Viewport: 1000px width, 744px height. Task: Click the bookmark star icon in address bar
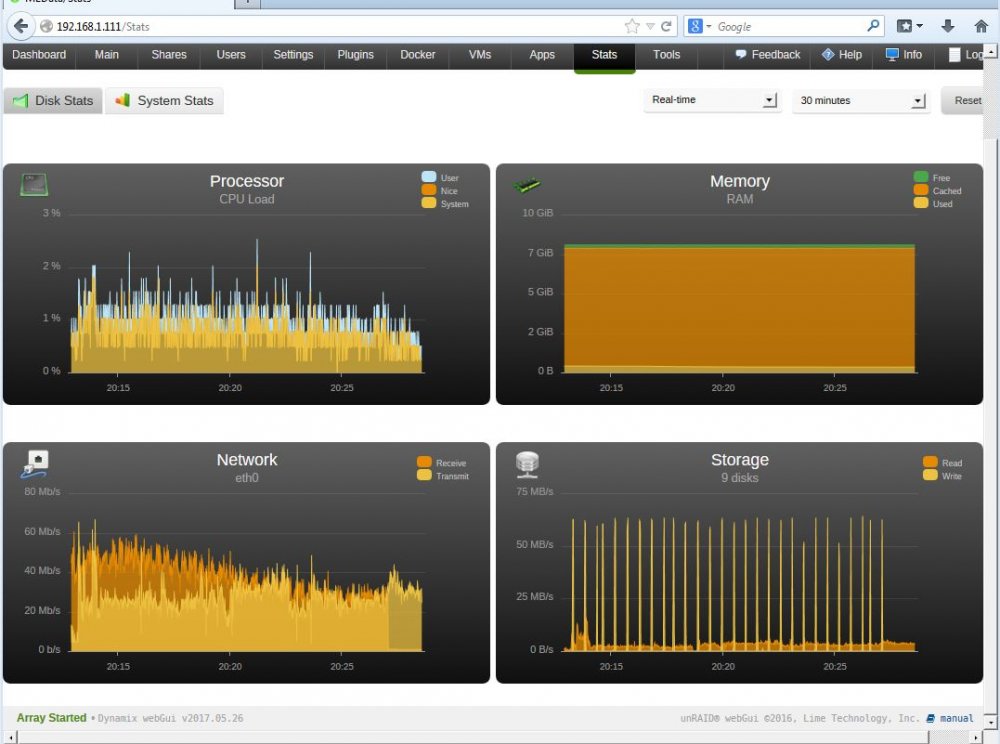[631, 26]
